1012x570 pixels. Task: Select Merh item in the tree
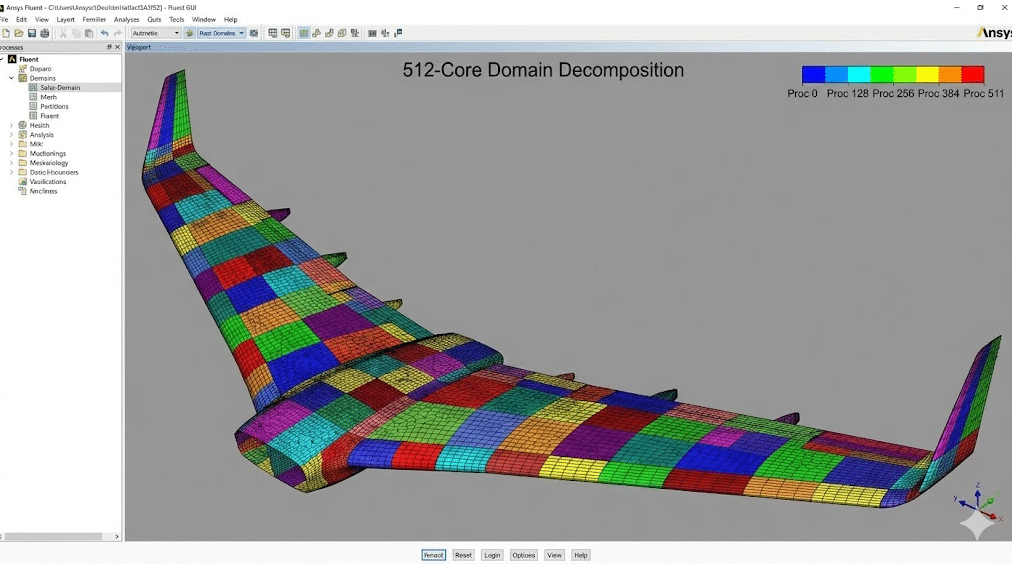click(48, 97)
